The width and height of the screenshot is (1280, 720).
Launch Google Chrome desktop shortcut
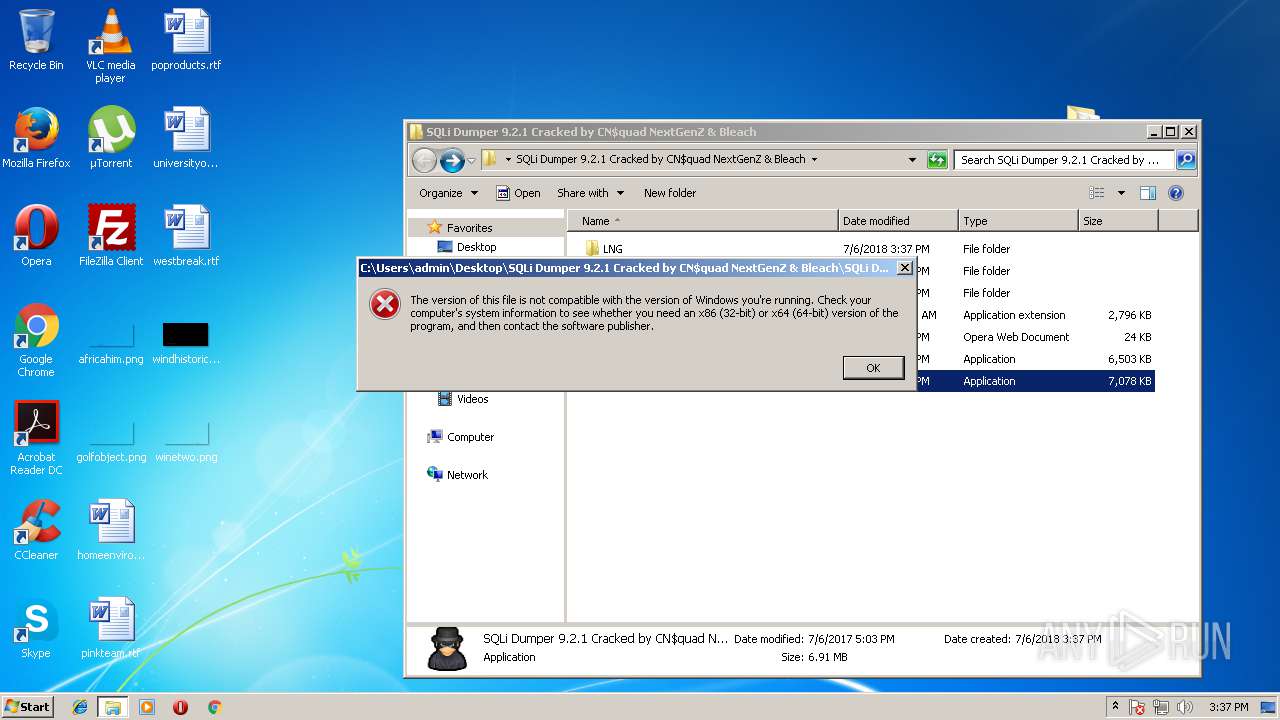click(36, 340)
